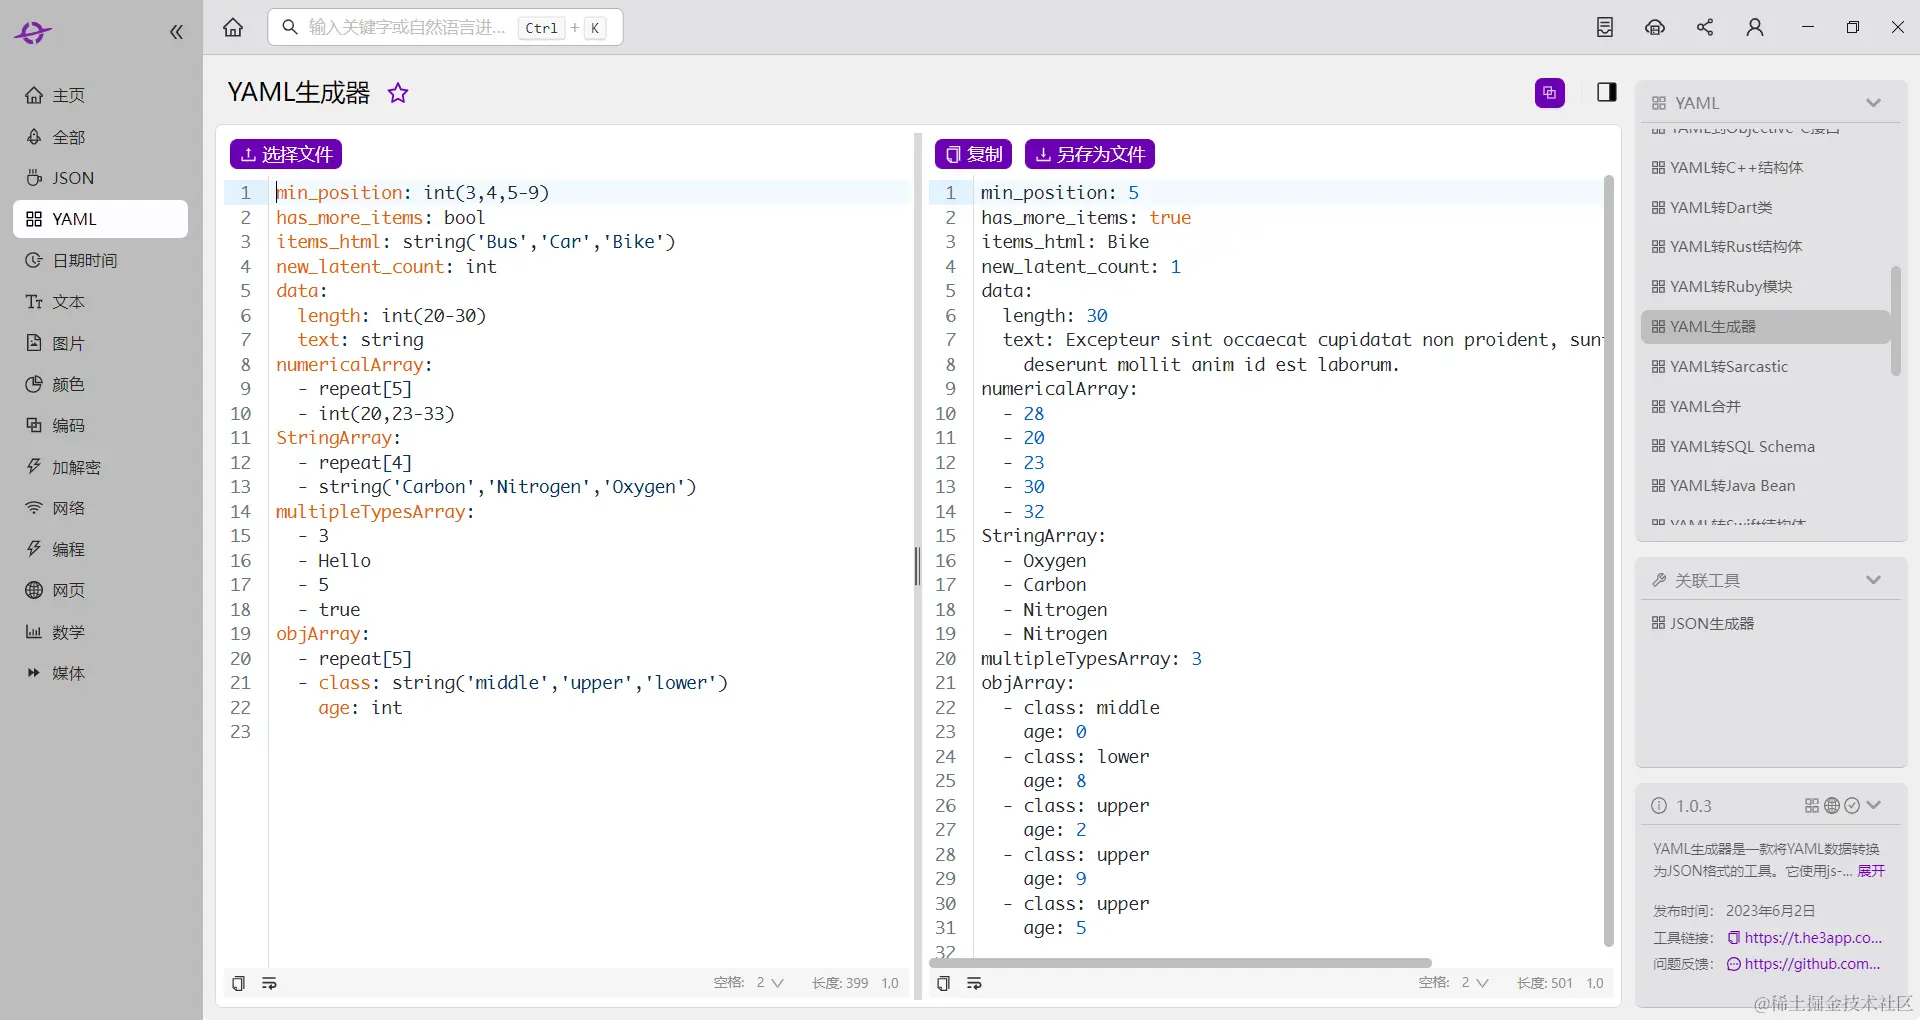Click the checkmark circle icon in version row
1920x1020 pixels.
[1852, 806]
